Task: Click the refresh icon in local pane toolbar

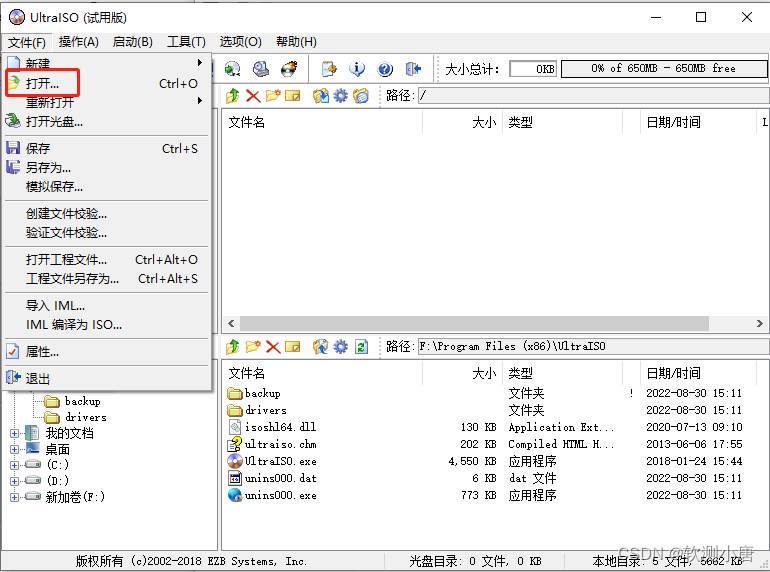Action: click(x=361, y=347)
